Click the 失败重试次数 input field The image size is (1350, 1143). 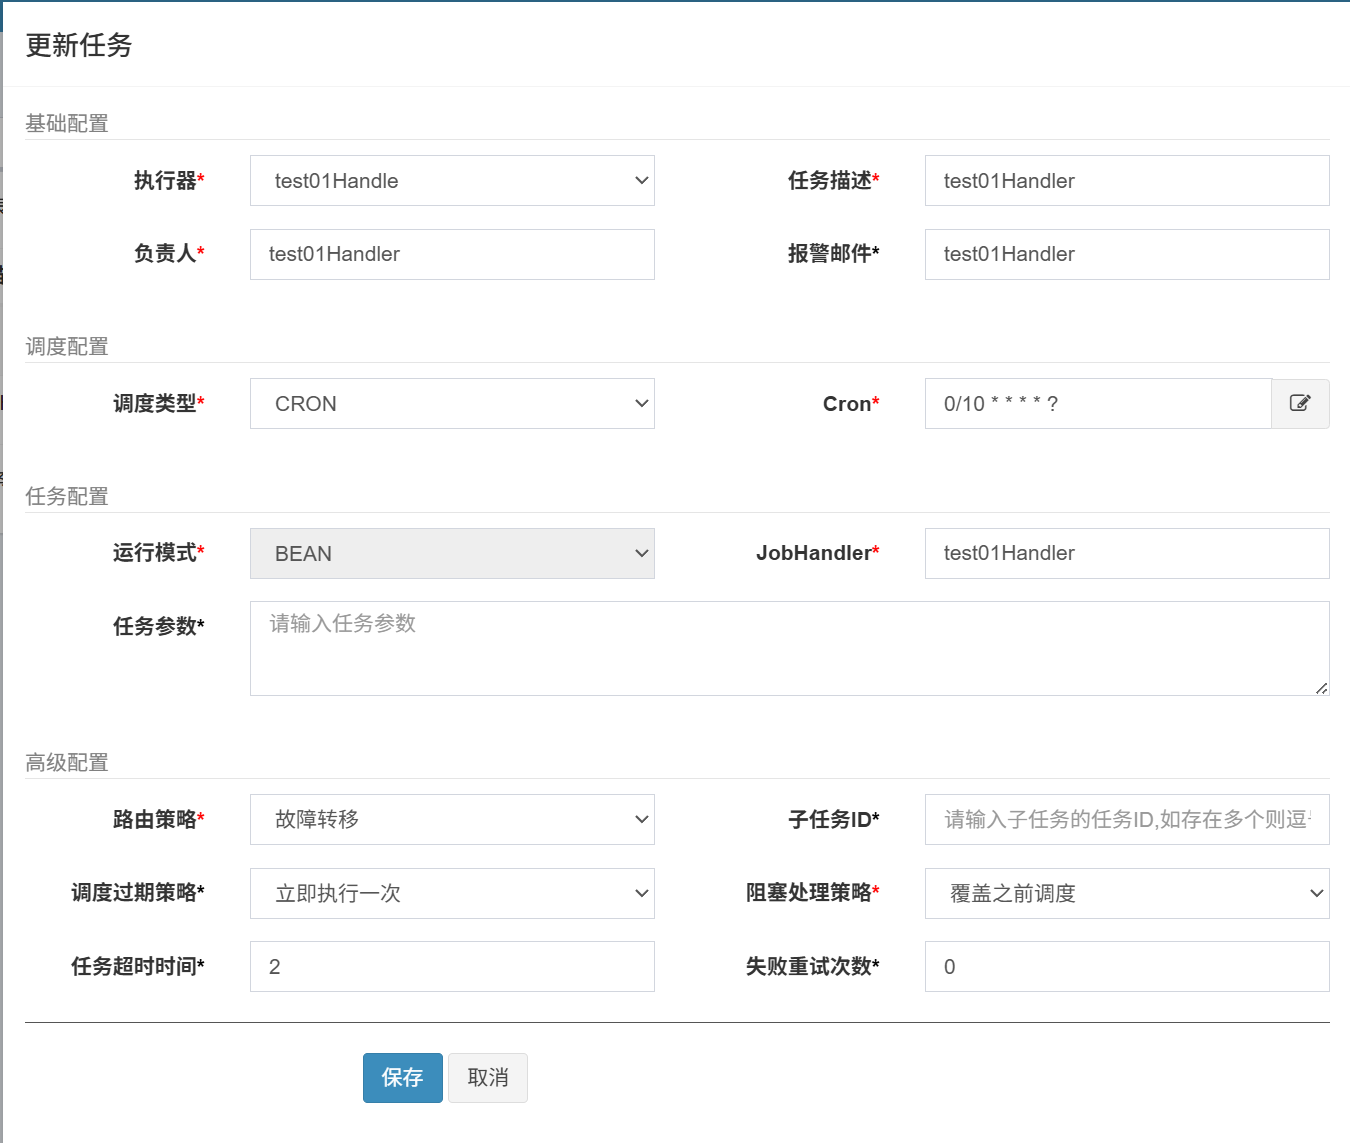pos(1127,967)
